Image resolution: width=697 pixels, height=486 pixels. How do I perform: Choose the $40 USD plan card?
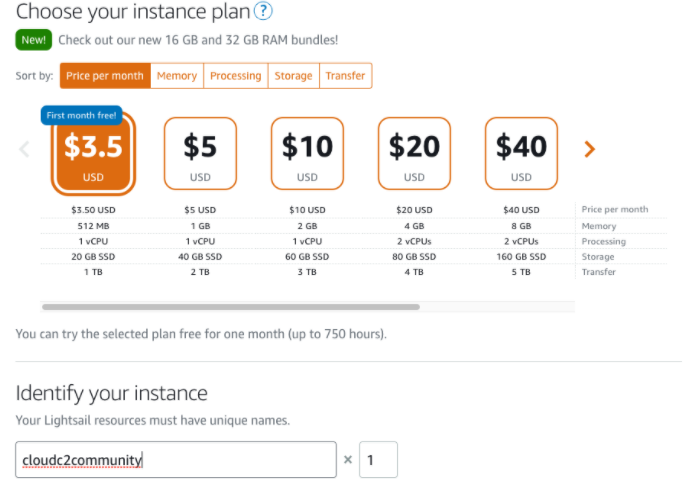pos(521,153)
